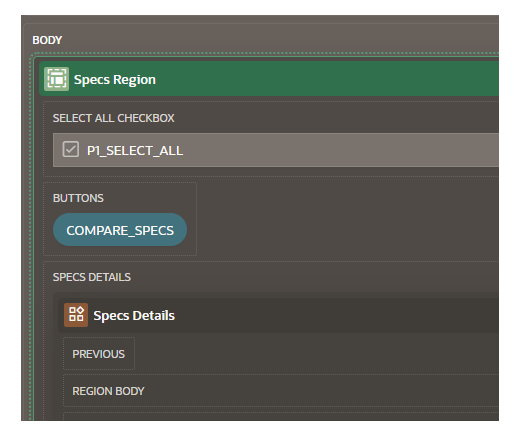Click the SELECT ALL CHECKBOX slot label
This screenshot has height=439, width=520.
tap(113, 118)
